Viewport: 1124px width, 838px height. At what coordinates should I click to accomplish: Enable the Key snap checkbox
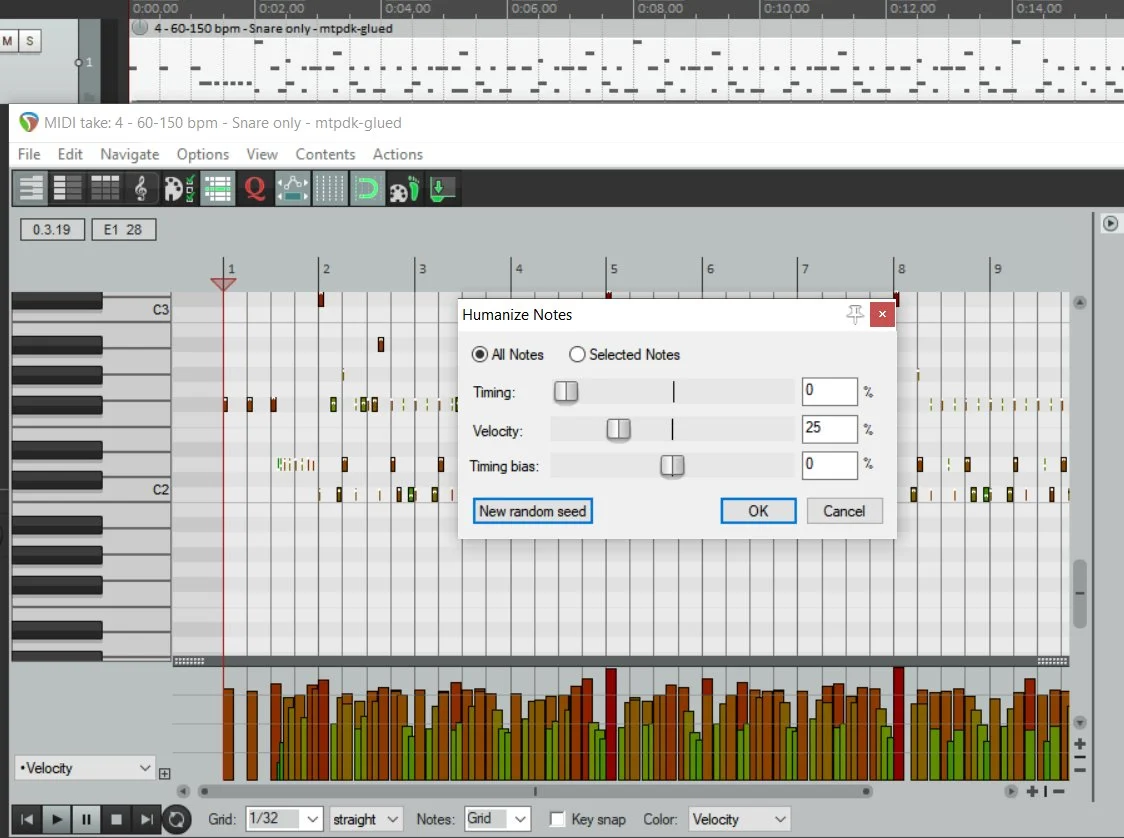[x=557, y=819]
